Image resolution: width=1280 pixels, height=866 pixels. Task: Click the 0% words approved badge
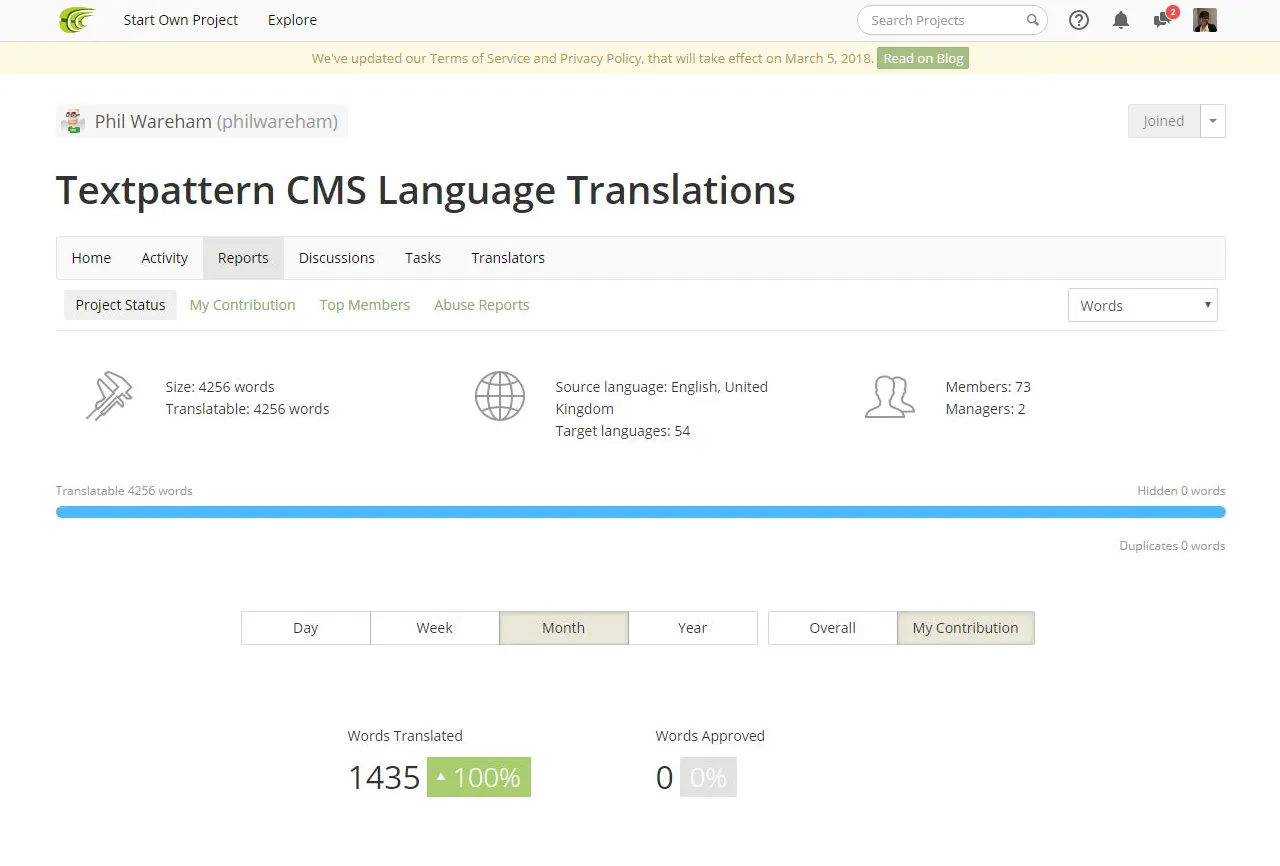tap(708, 777)
